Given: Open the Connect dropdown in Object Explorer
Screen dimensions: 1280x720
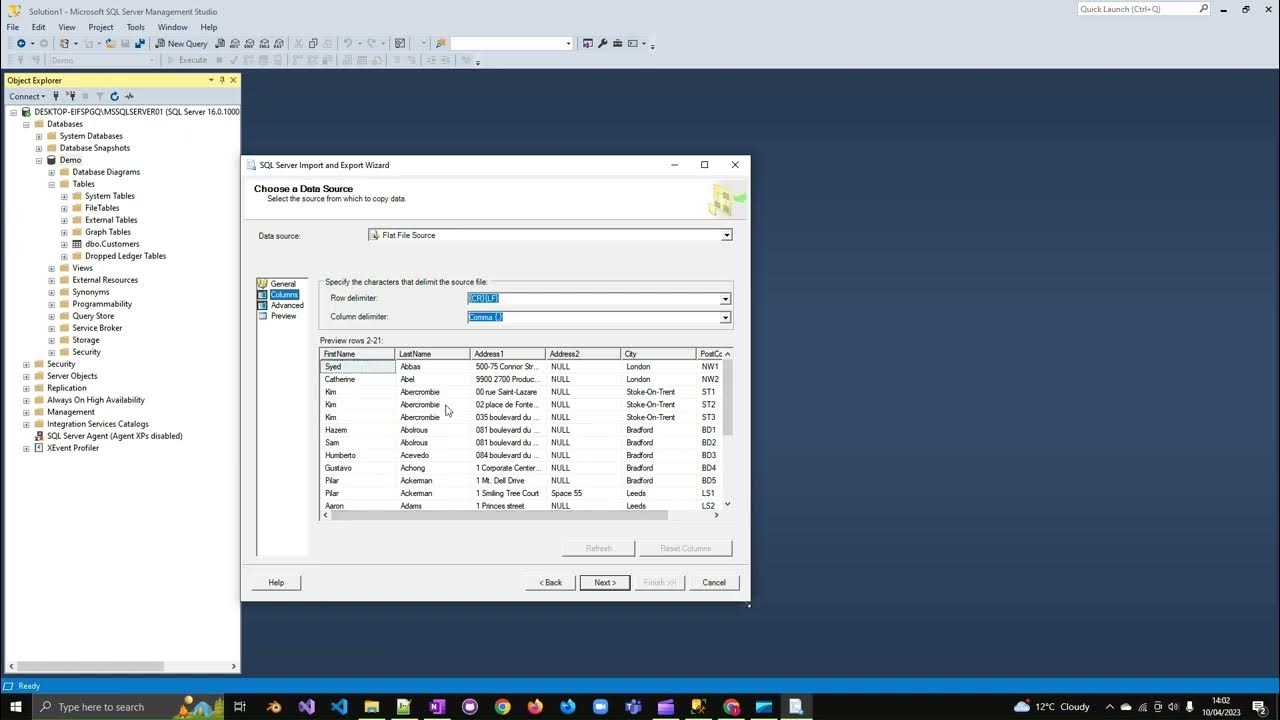Looking at the screenshot, I should [x=28, y=96].
